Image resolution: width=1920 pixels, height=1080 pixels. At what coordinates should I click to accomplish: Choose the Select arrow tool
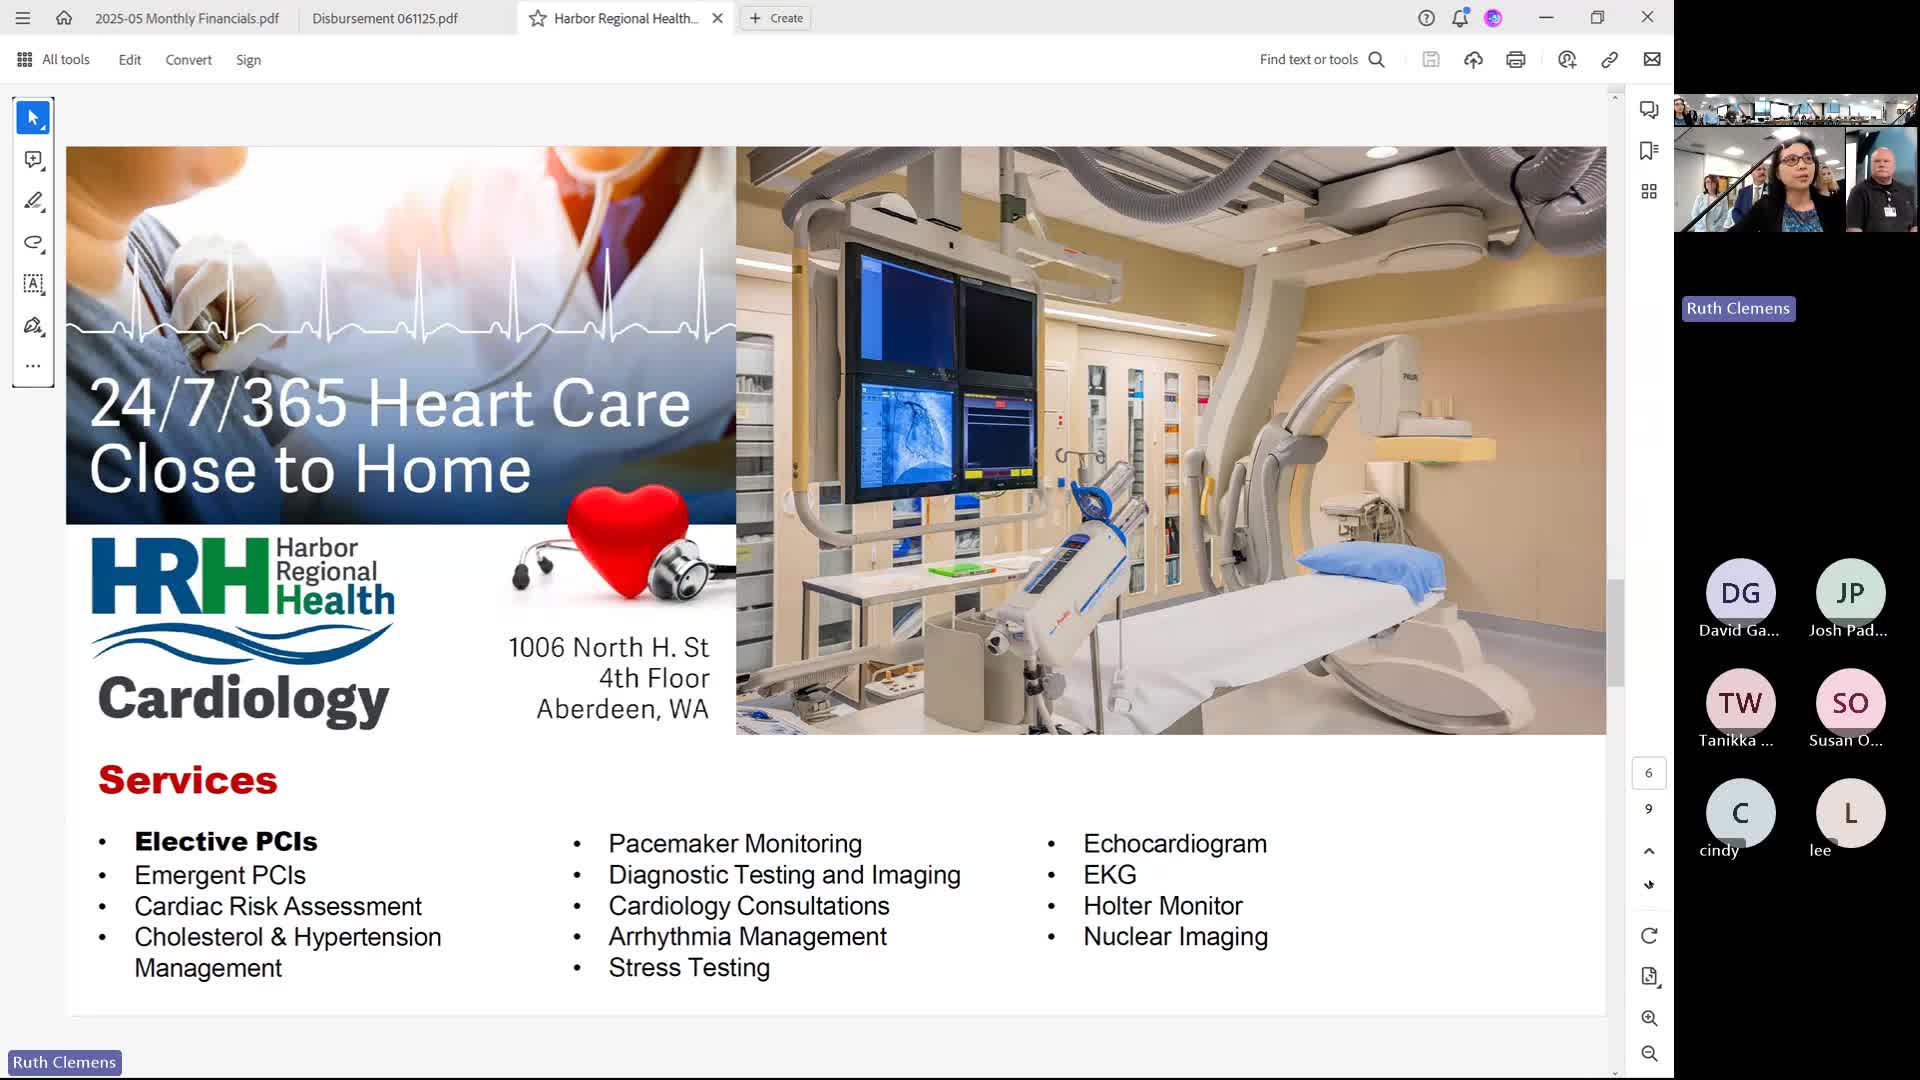point(33,118)
